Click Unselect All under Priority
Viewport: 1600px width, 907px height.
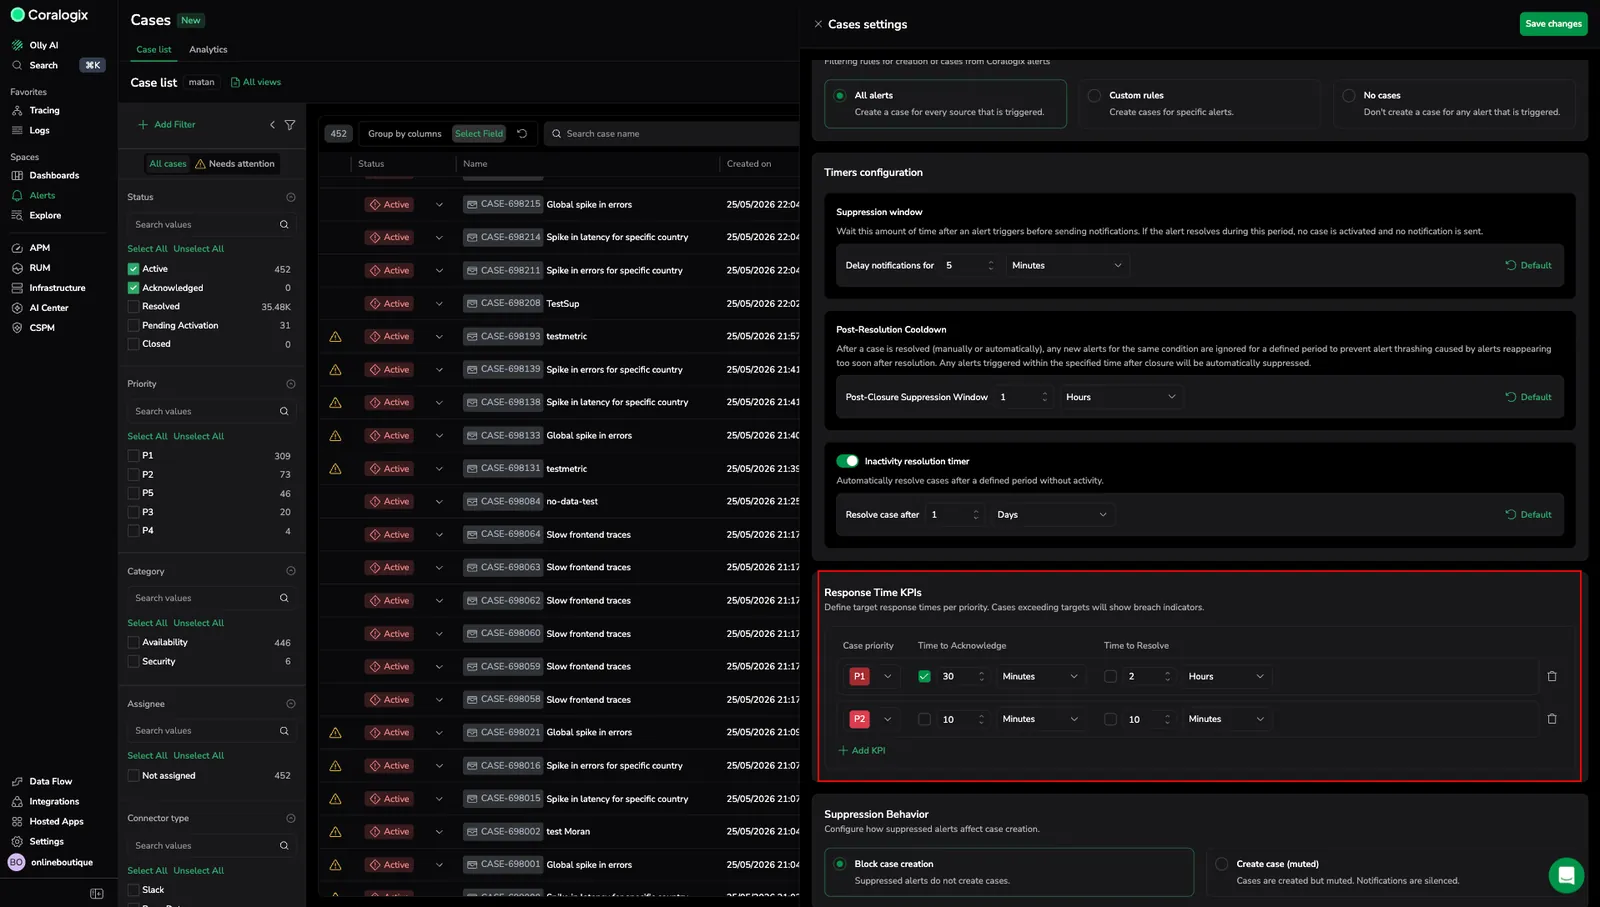199,436
